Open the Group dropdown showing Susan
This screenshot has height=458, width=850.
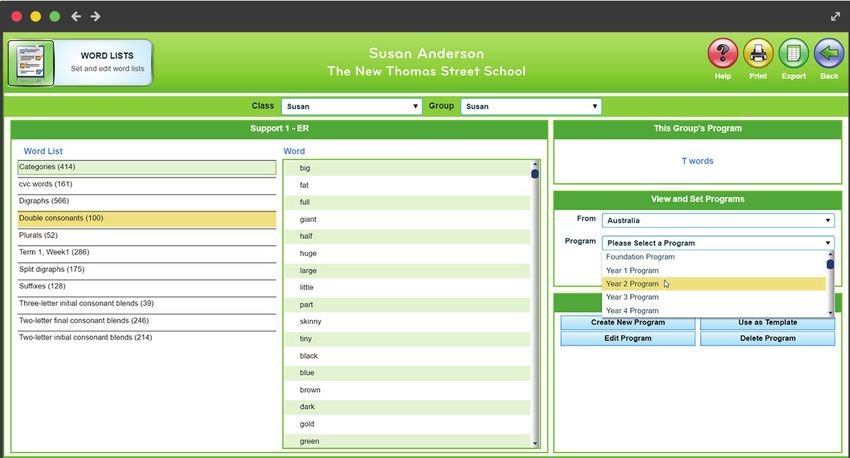[531, 106]
